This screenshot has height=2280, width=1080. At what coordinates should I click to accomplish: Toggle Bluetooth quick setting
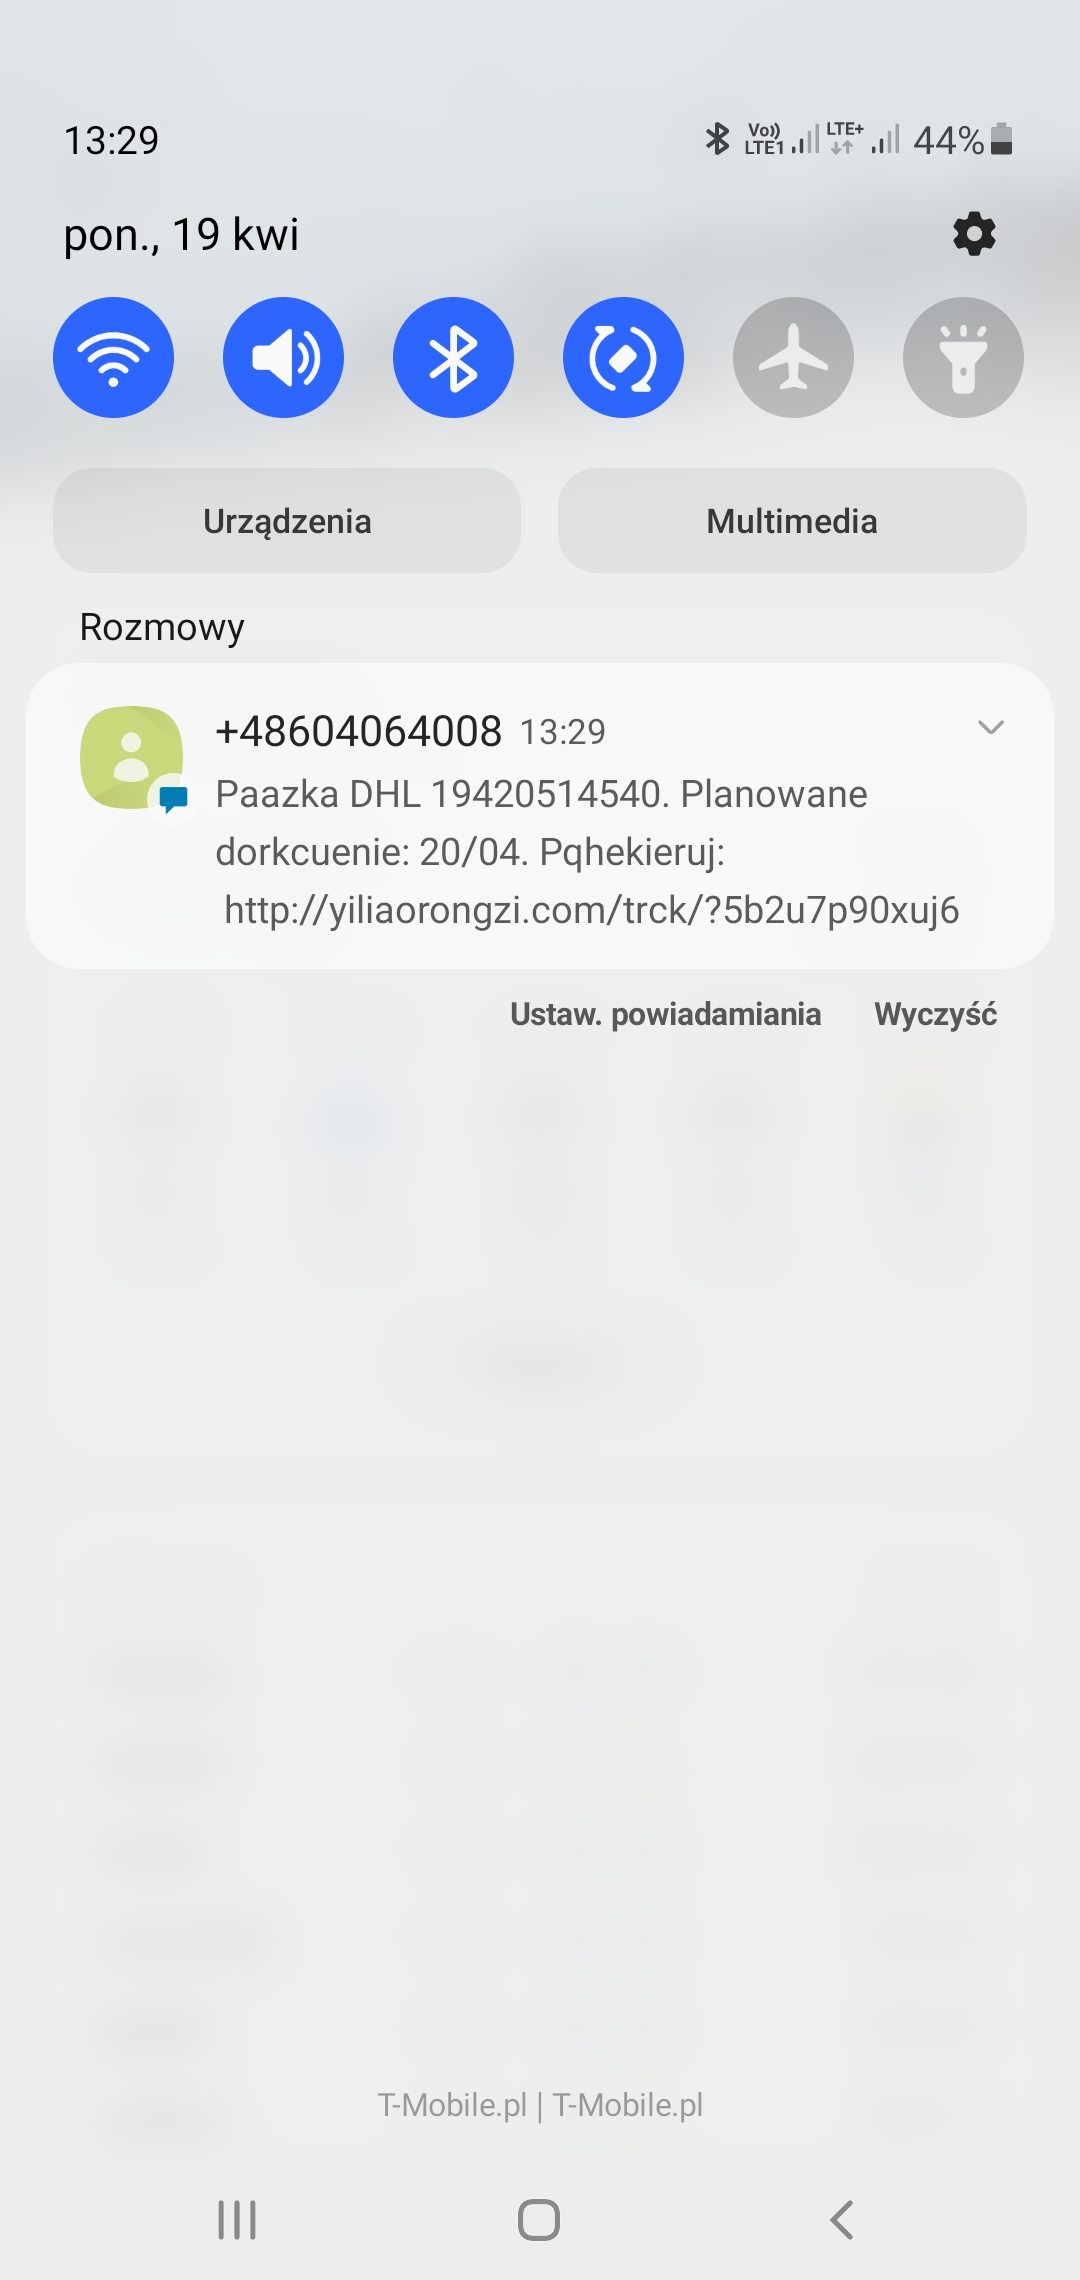pos(453,357)
